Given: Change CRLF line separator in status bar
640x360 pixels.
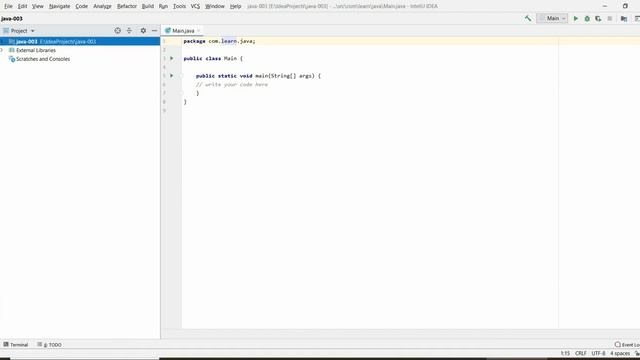Looking at the screenshot, I should pos(580,353).
